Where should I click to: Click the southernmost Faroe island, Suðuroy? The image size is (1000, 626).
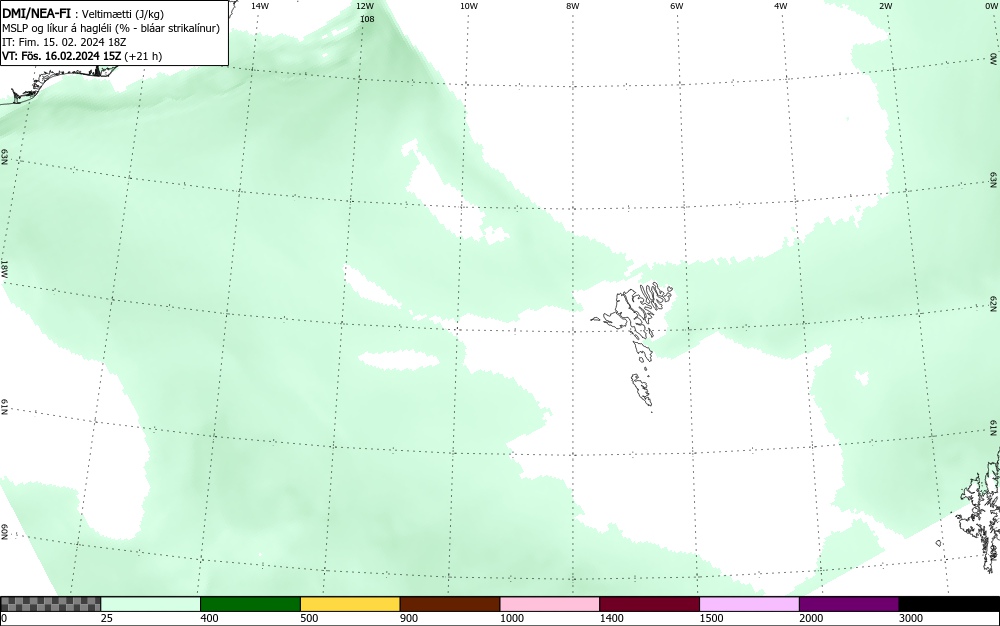click(x=642, y=390)
